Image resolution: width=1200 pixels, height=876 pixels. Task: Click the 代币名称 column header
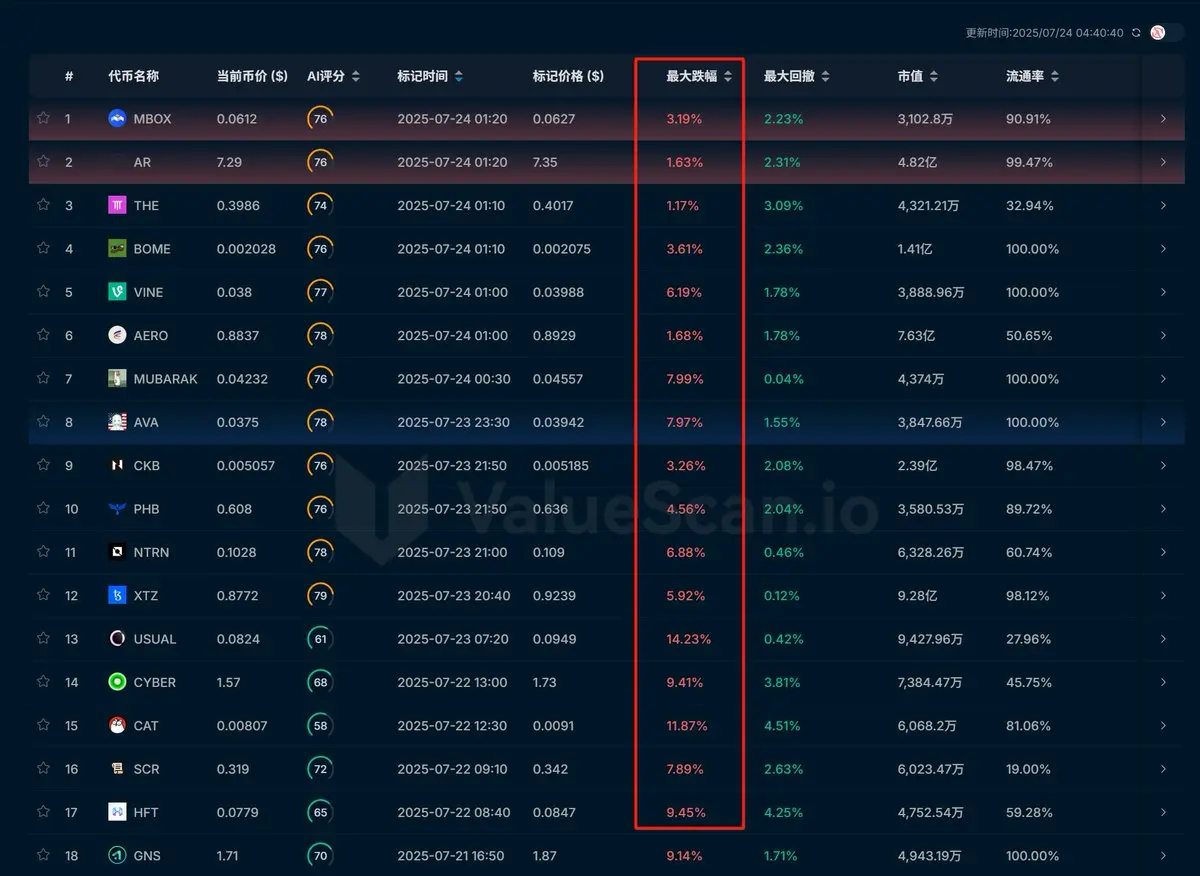(x=133, y=76)
